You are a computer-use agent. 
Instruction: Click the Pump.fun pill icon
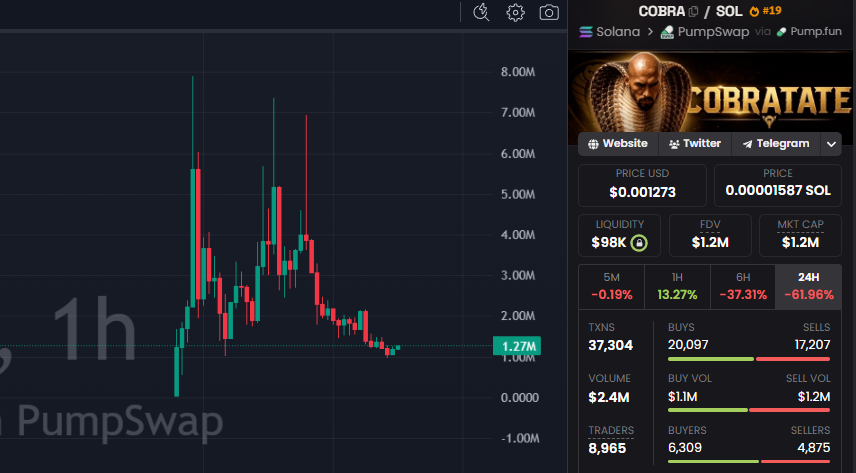tap(782, 32)
